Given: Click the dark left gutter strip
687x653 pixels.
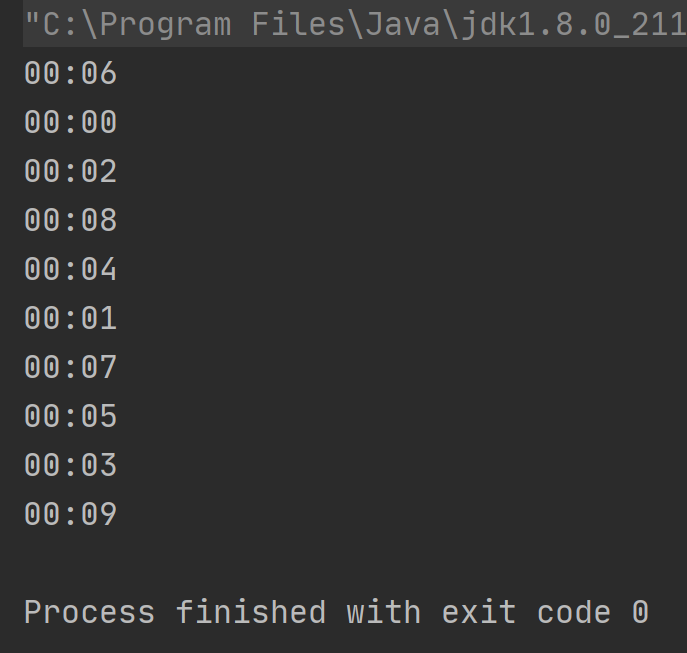Looking at the screenshot, I should coord(11,326).
